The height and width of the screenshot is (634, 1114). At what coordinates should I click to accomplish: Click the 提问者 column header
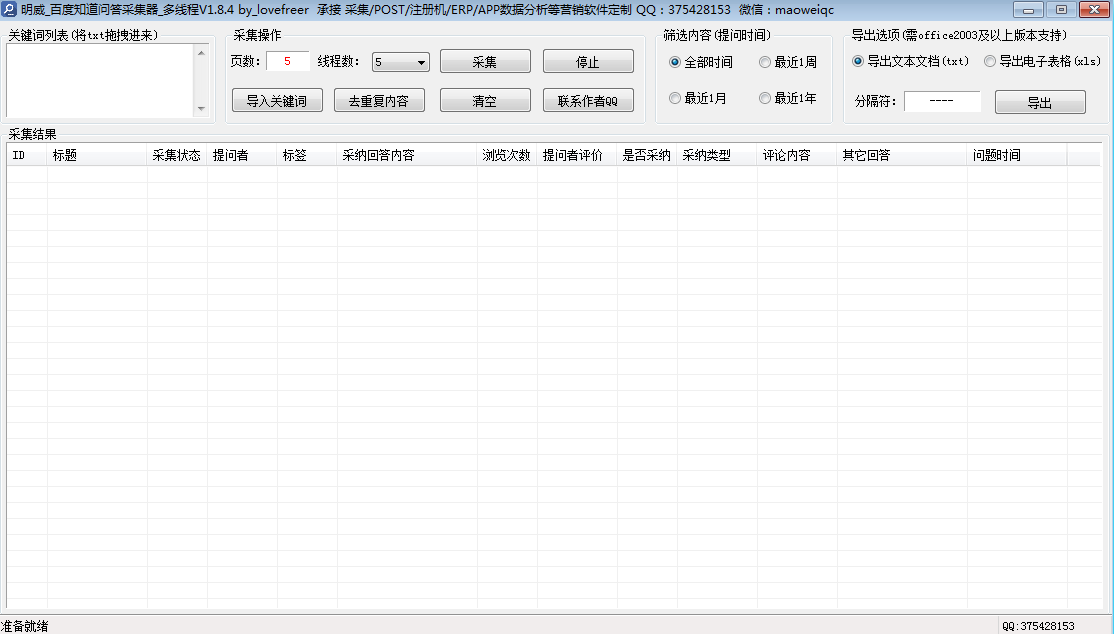242,155
